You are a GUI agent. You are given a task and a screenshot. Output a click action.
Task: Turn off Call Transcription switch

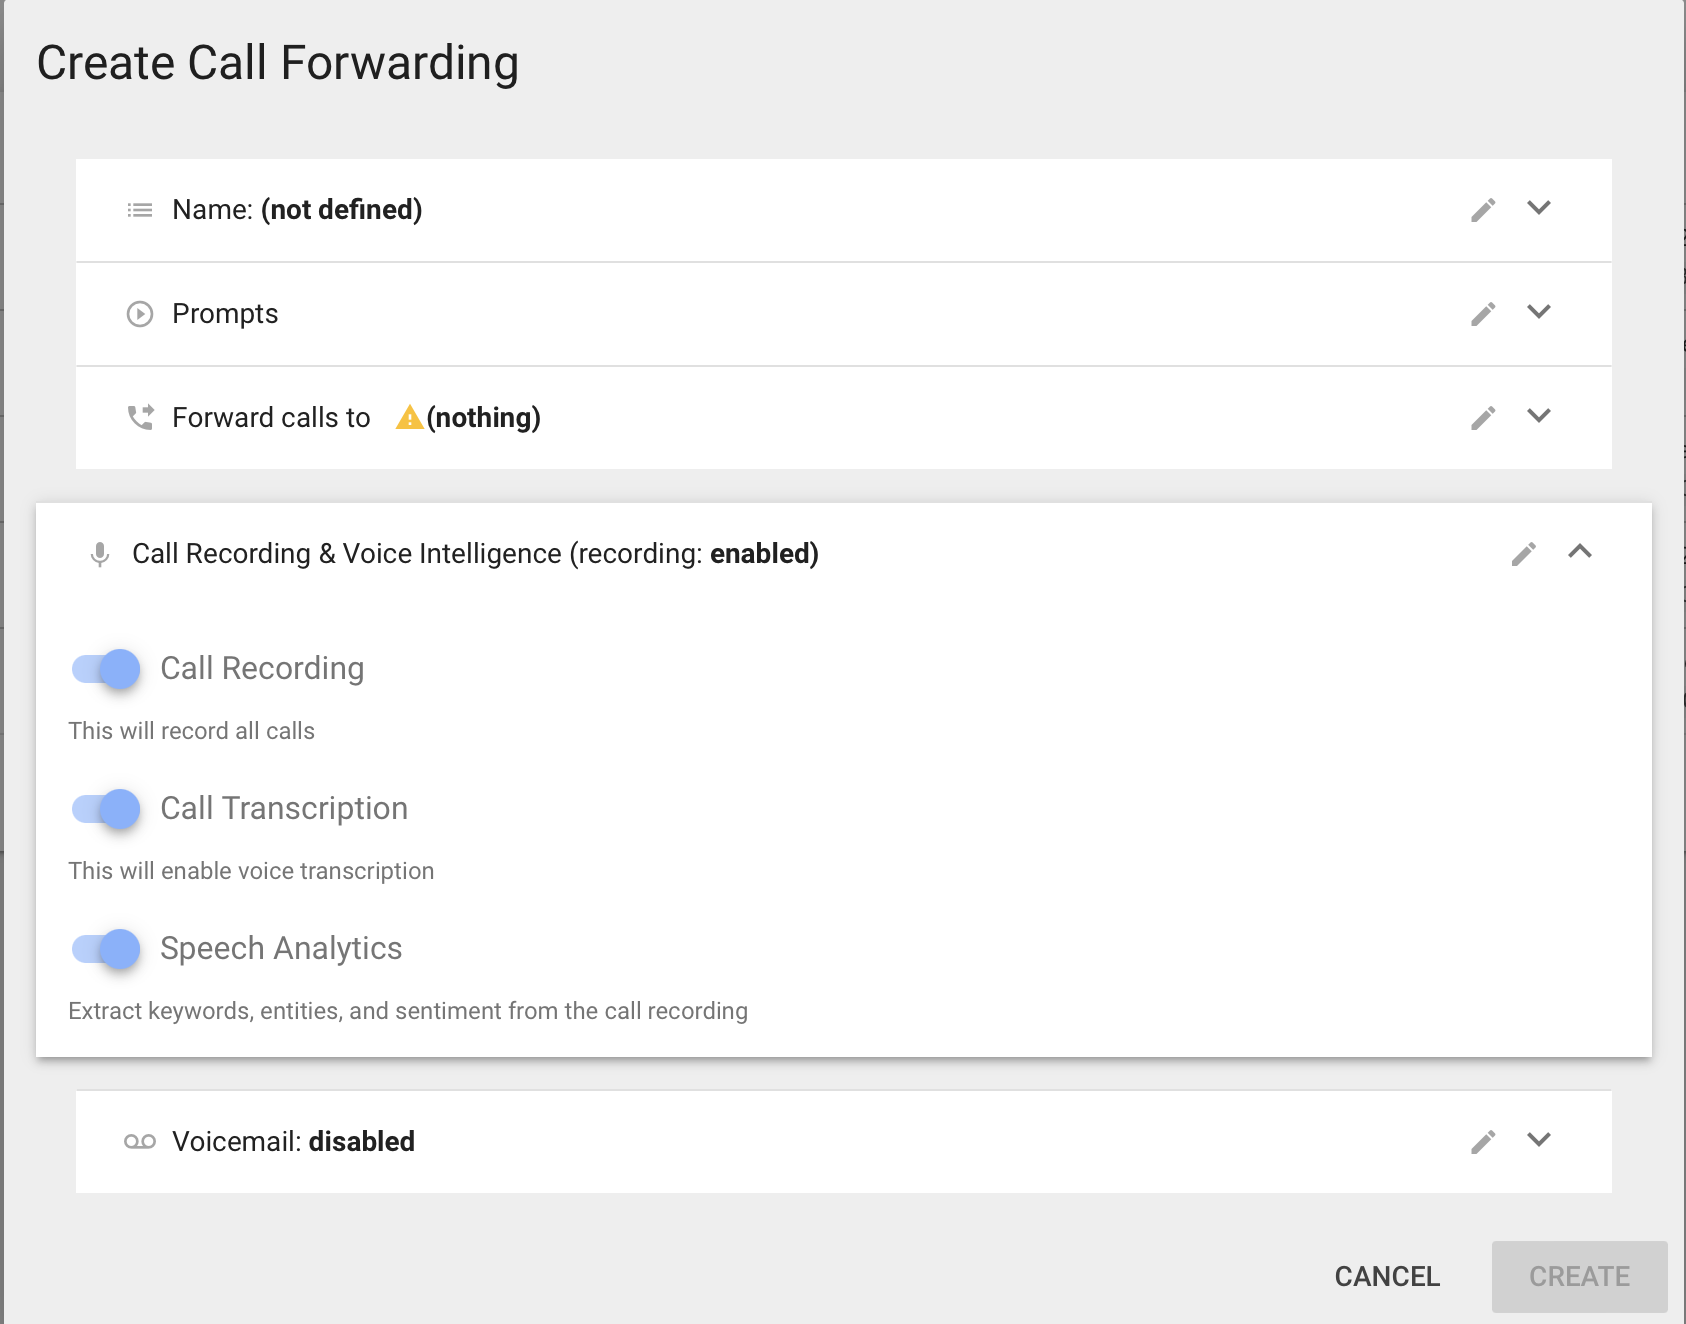[106, 809]
